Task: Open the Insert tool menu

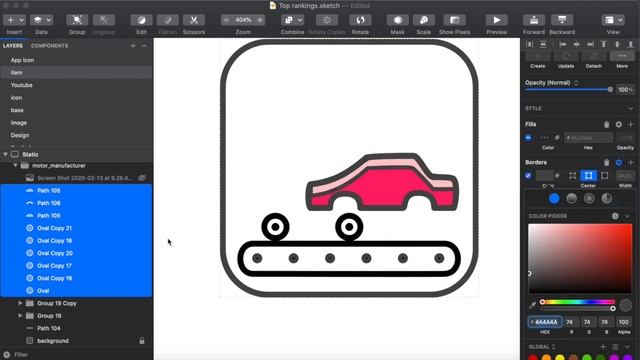Action: coord(14,20)
